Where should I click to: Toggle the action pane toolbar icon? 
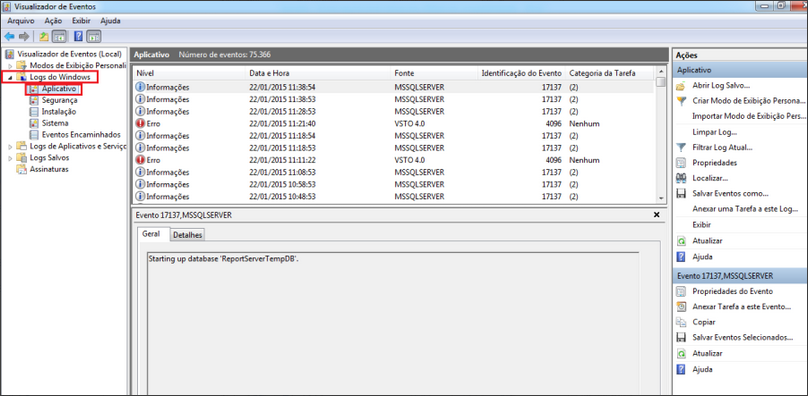[x=93, y=37]
